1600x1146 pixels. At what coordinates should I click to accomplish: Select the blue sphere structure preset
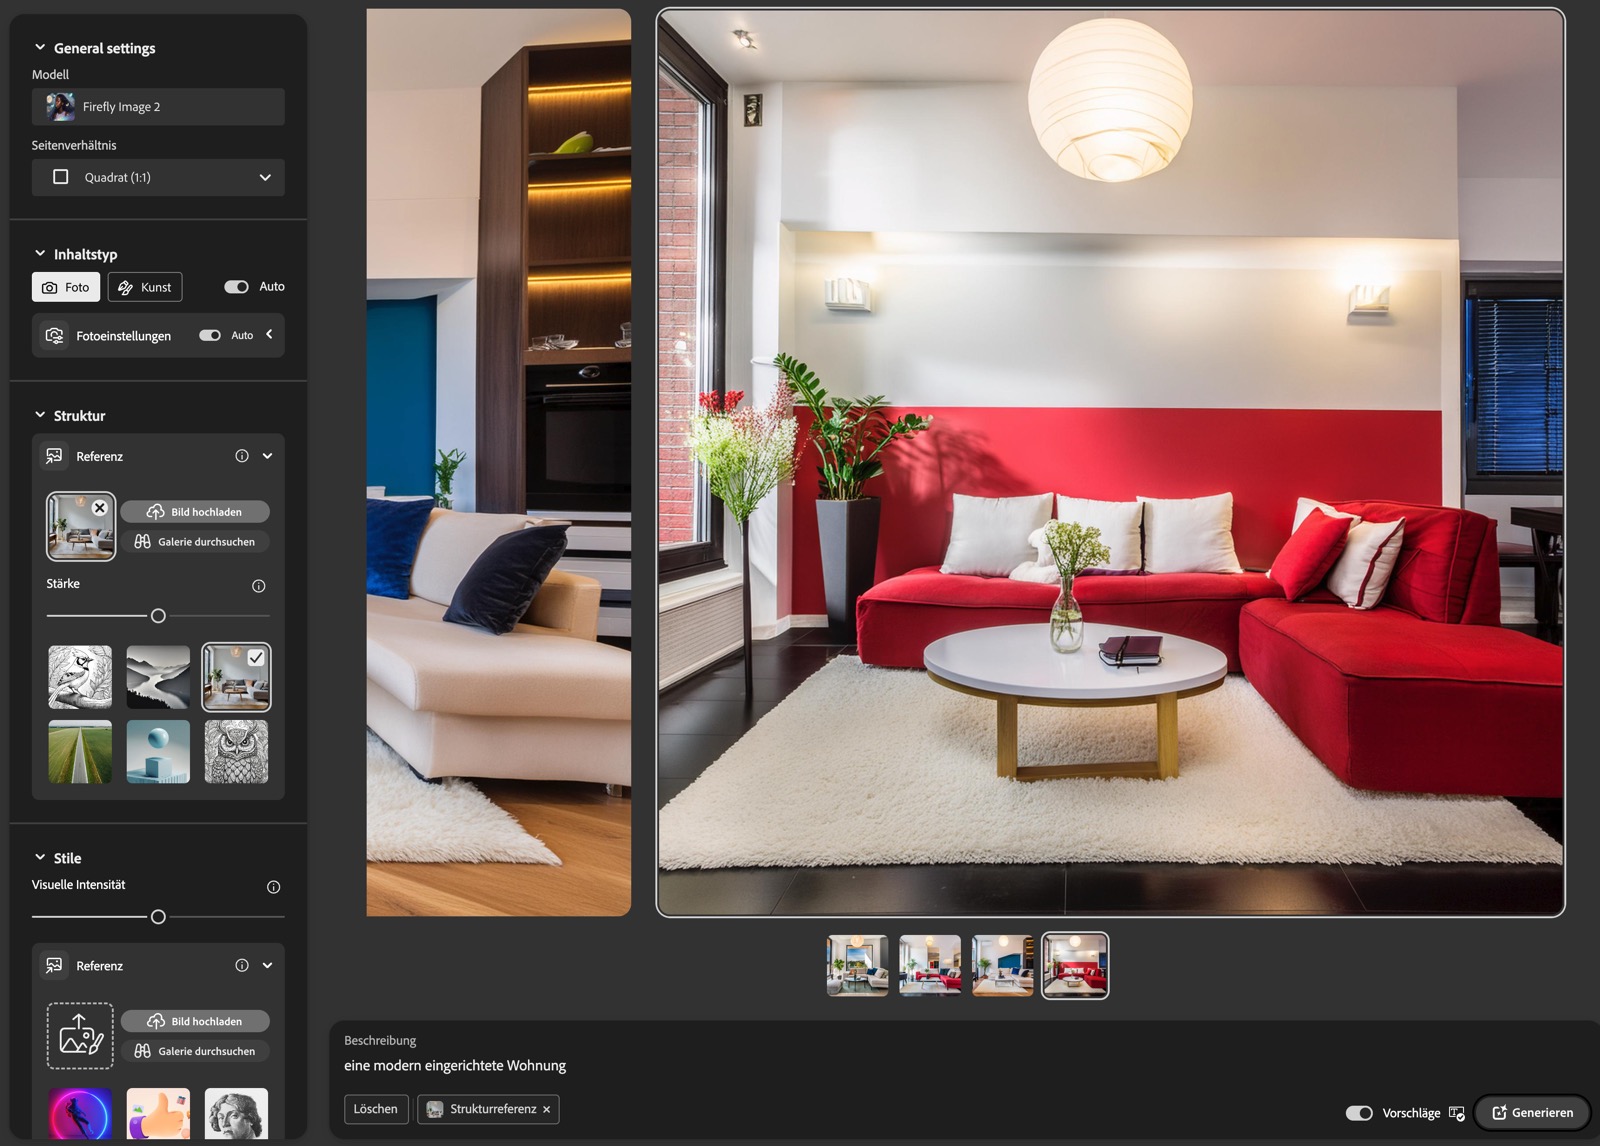(x=158, y=752)
